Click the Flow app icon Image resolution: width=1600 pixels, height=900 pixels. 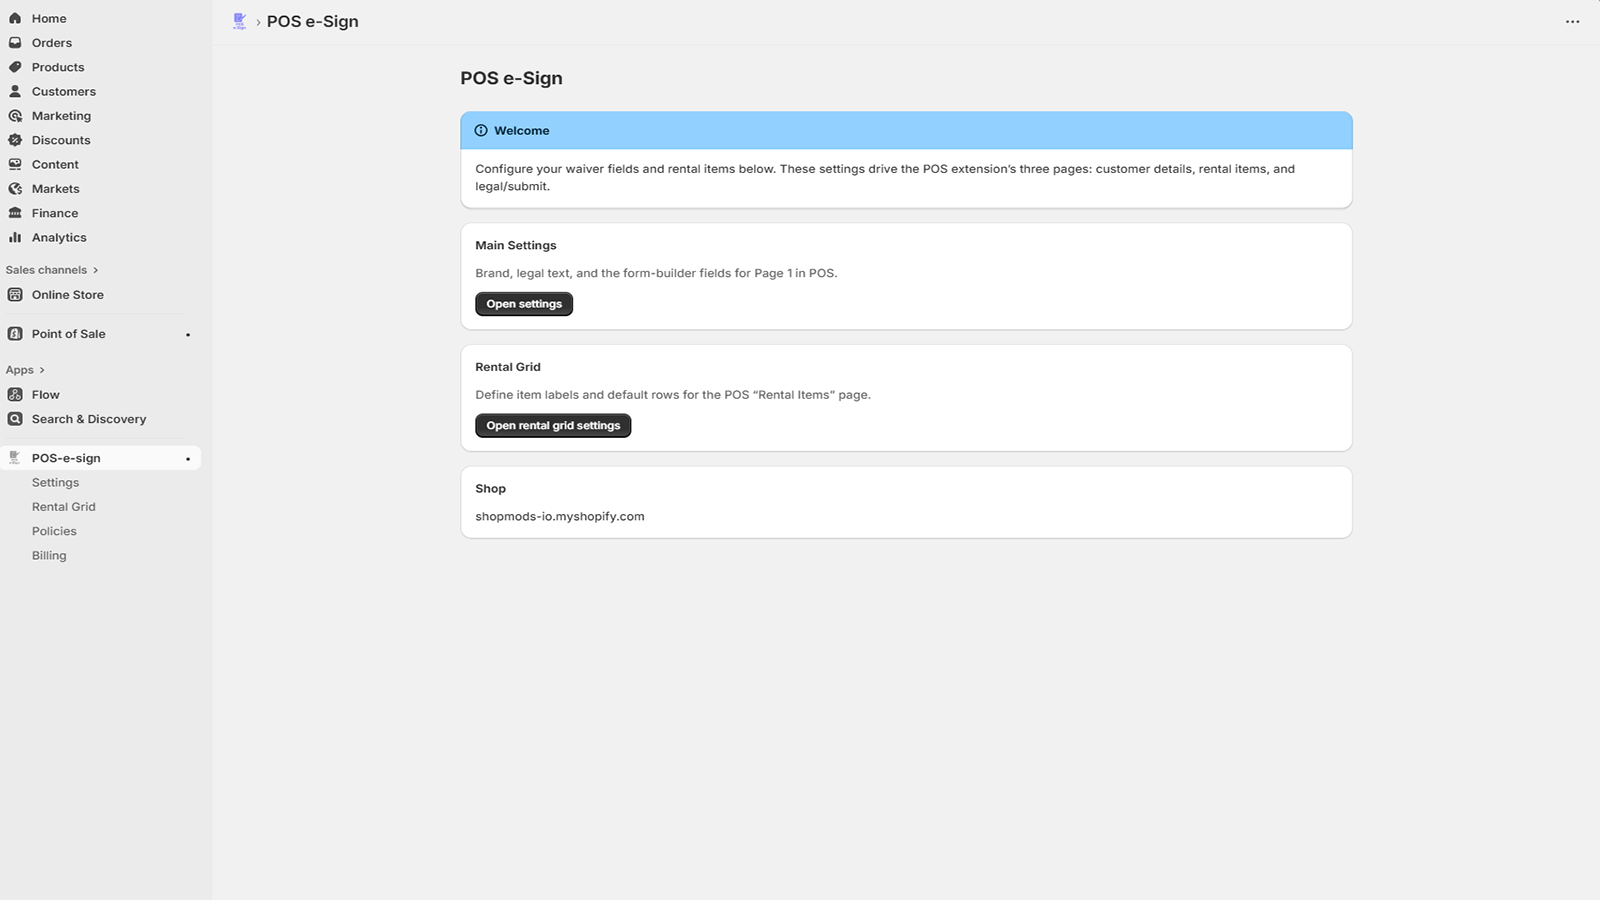pyautogui.click(x=15, y=395)
